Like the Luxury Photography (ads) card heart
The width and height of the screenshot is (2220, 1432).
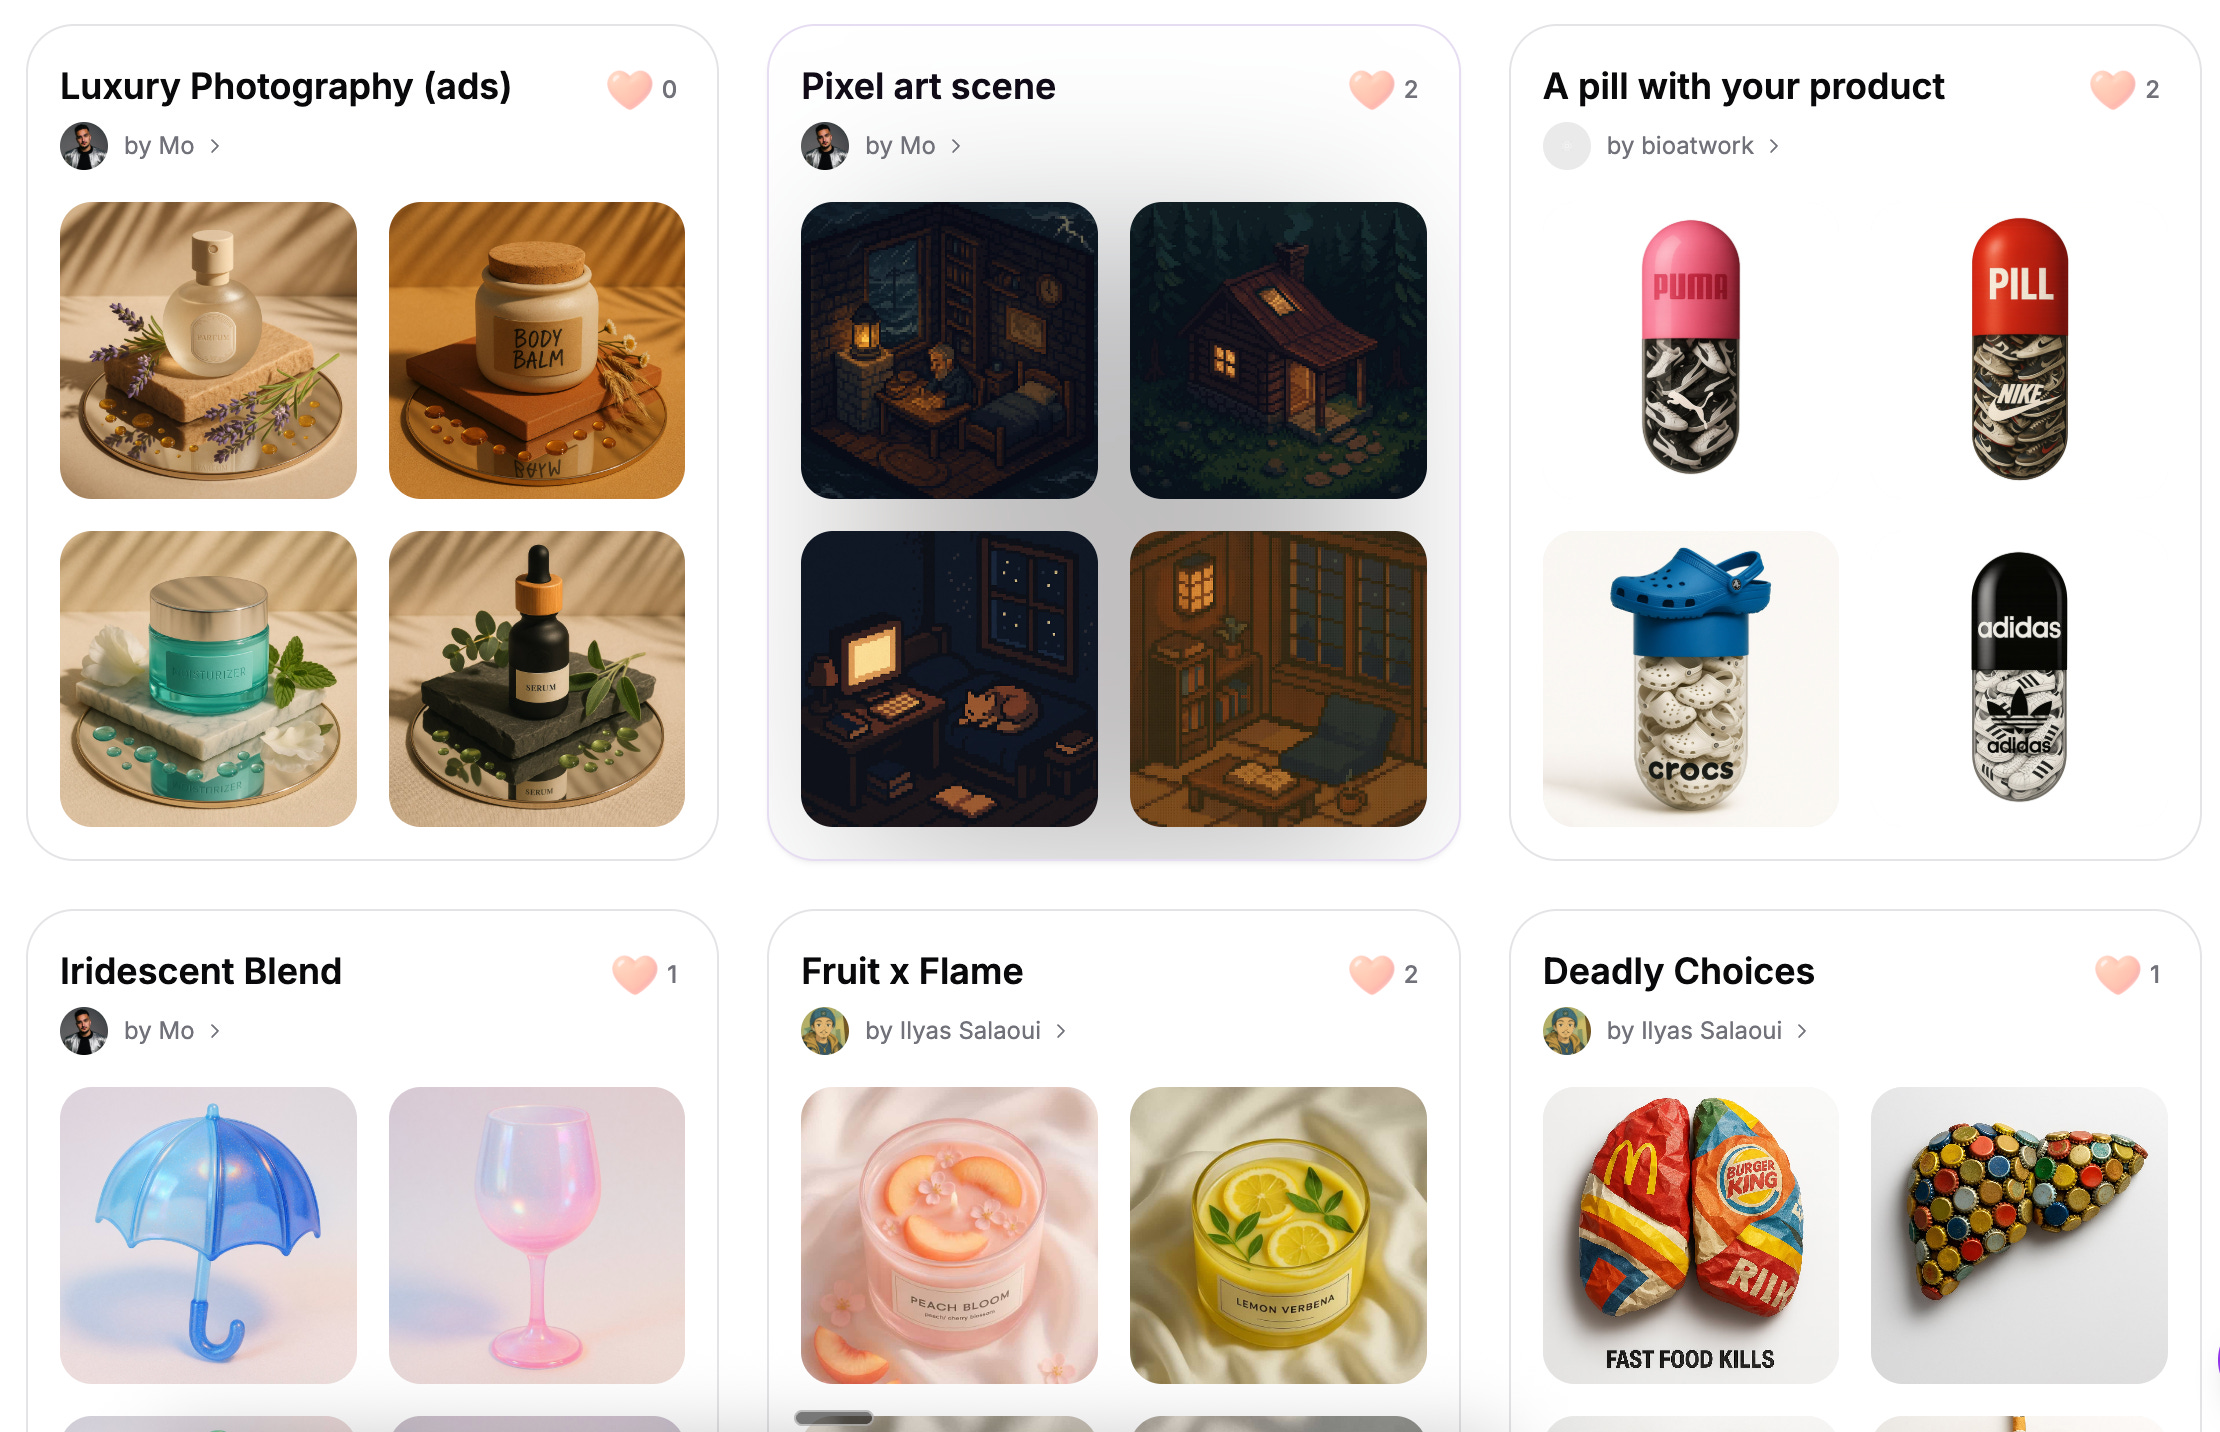click(x=630, y=89)
